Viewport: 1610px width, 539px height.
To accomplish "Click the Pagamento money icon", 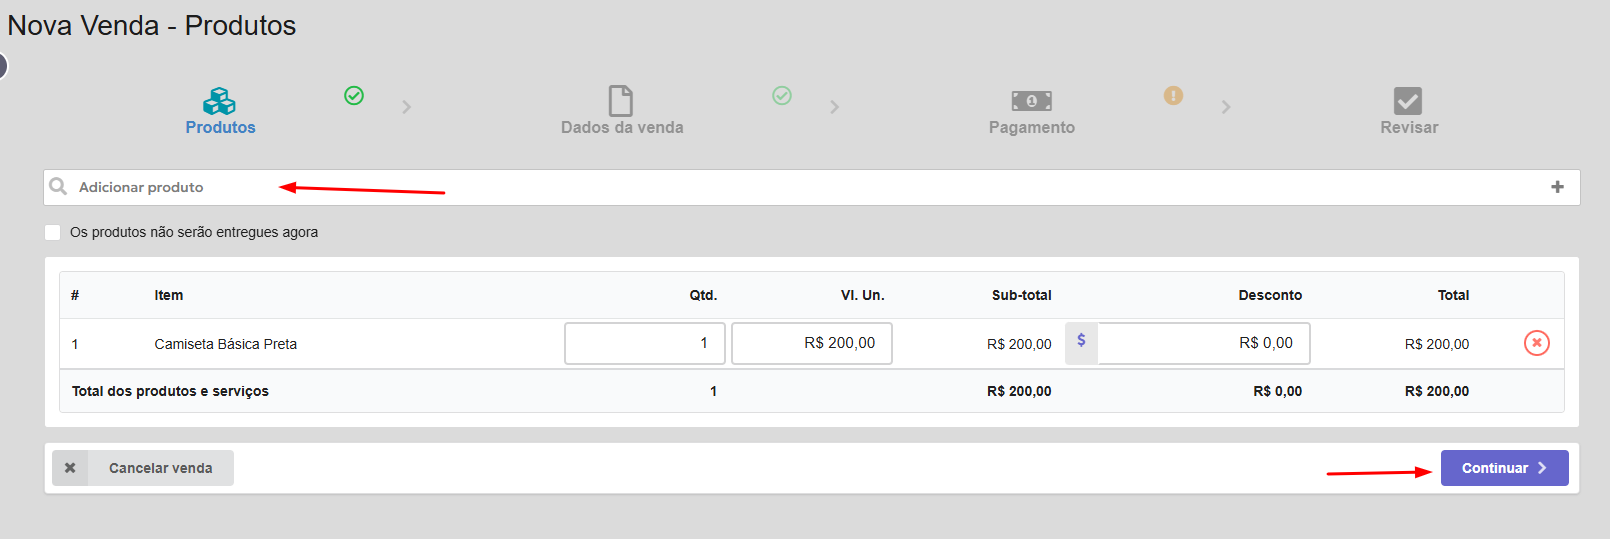I will [1031, 101].
